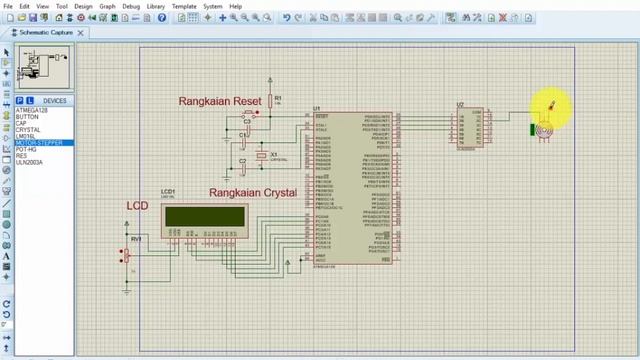Click the Home page icon
The width and height of the screenshot is (640, 360).
59,18
